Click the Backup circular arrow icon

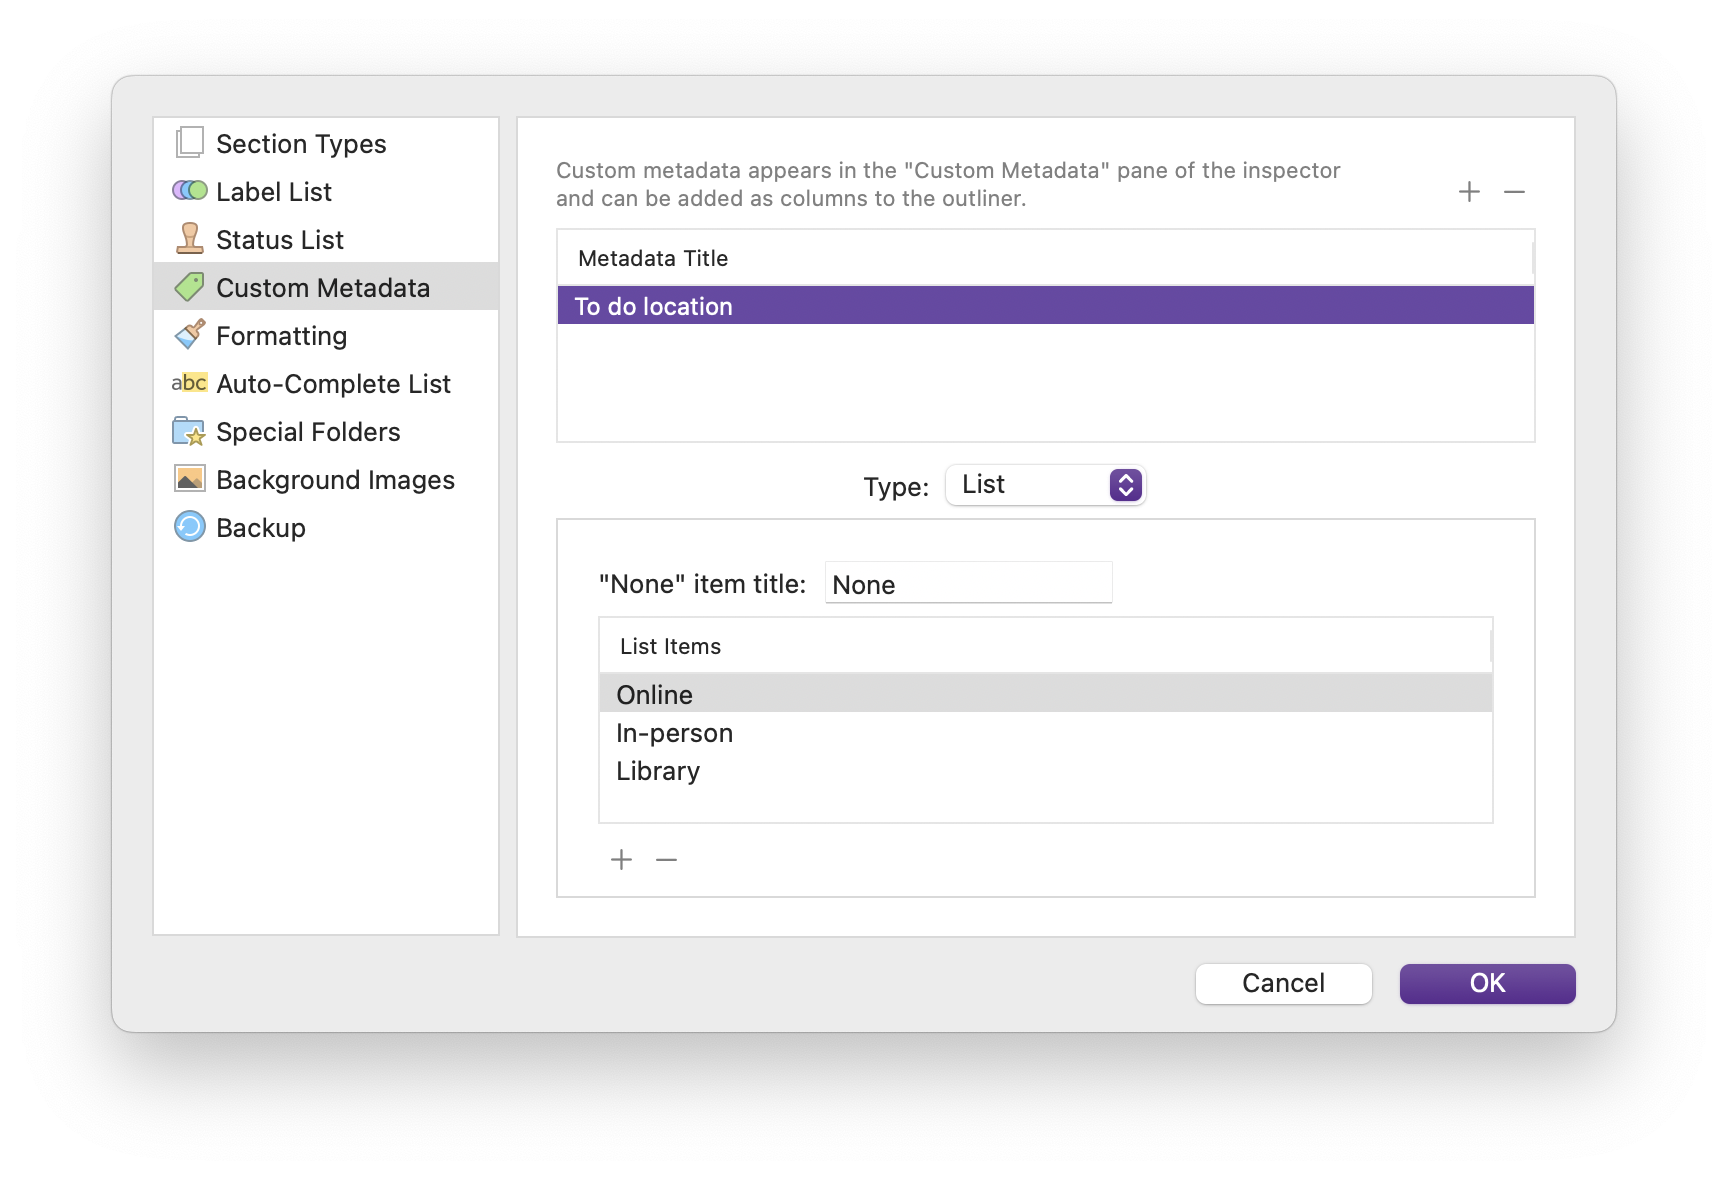[x=189, y=527]
